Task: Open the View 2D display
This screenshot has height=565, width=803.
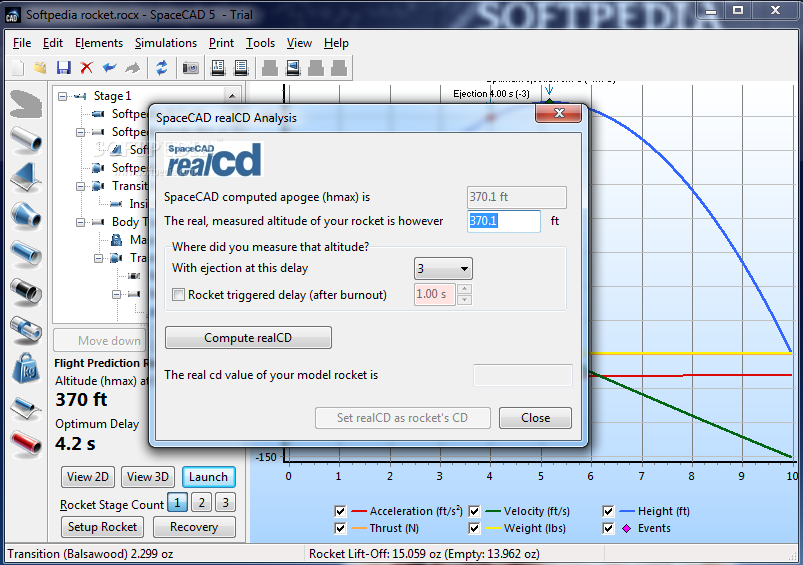Action: [88, 477]
